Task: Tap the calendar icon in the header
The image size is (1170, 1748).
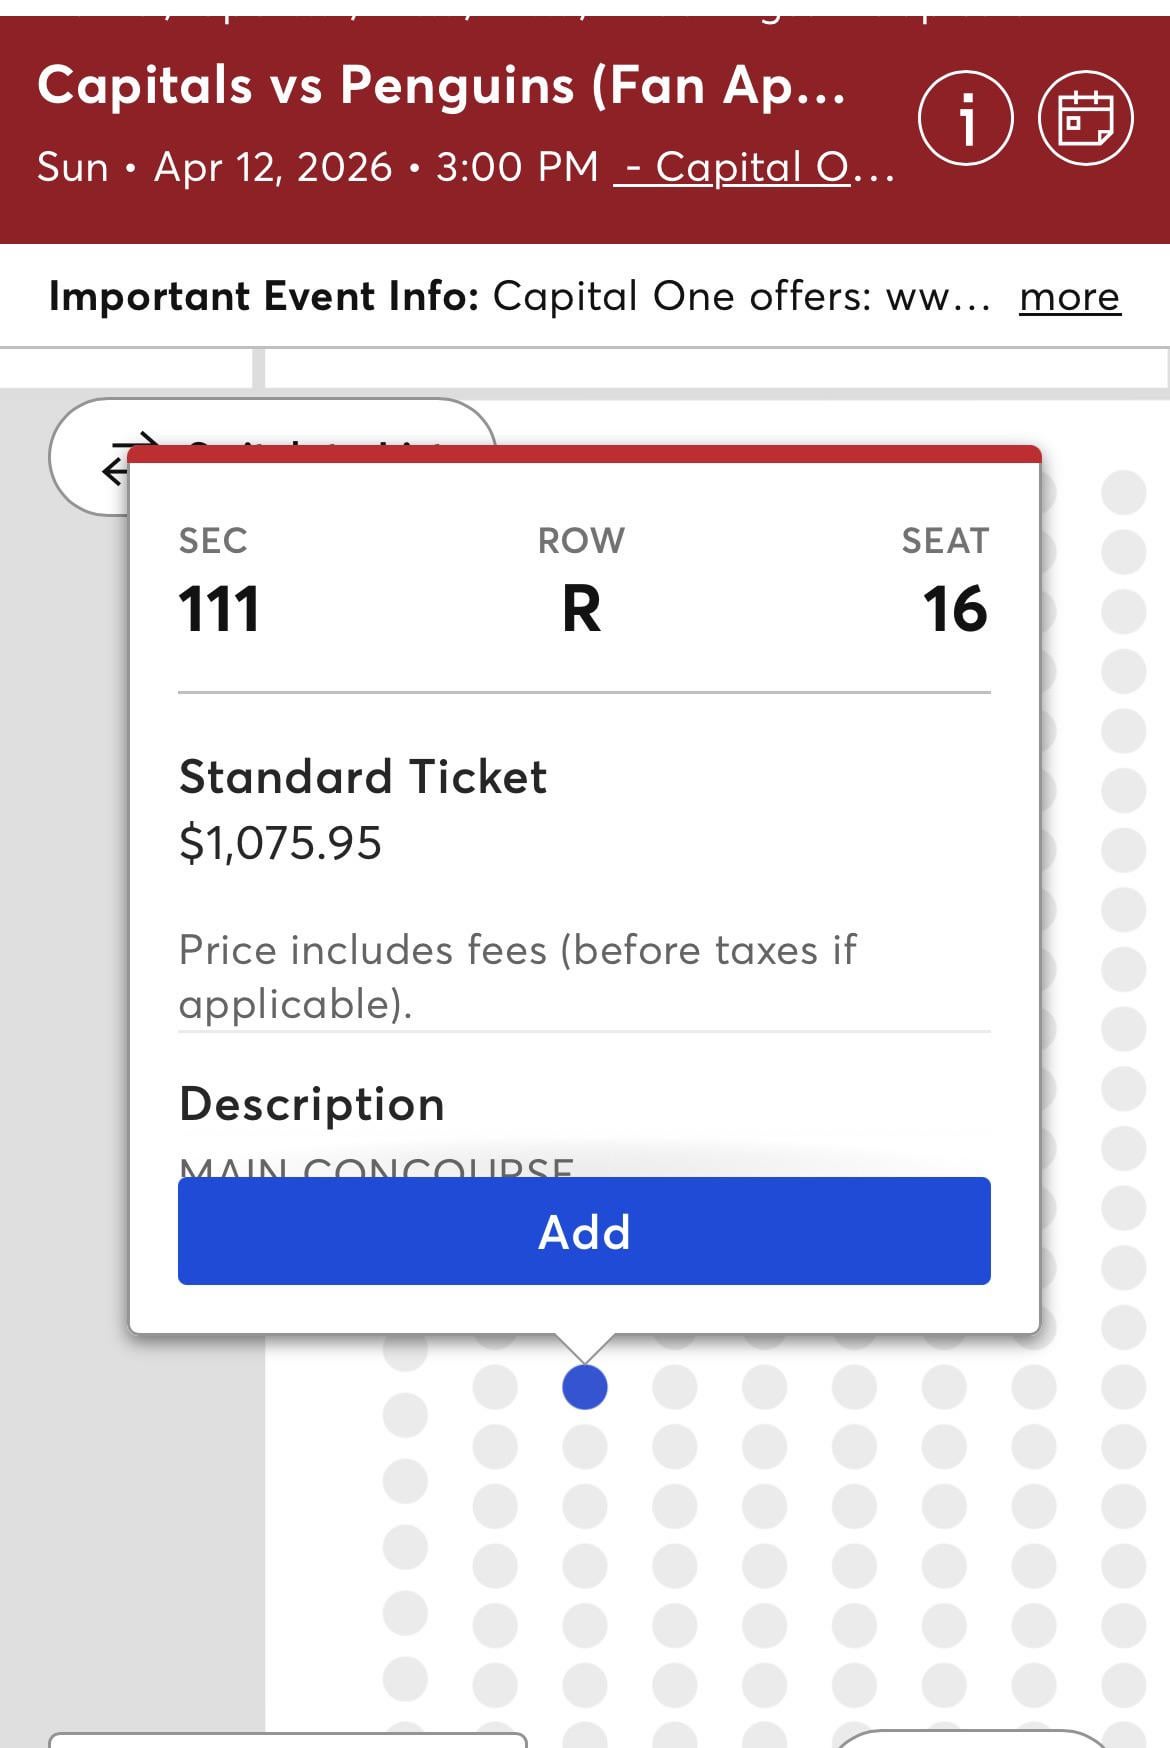Action: [1085, 118]
